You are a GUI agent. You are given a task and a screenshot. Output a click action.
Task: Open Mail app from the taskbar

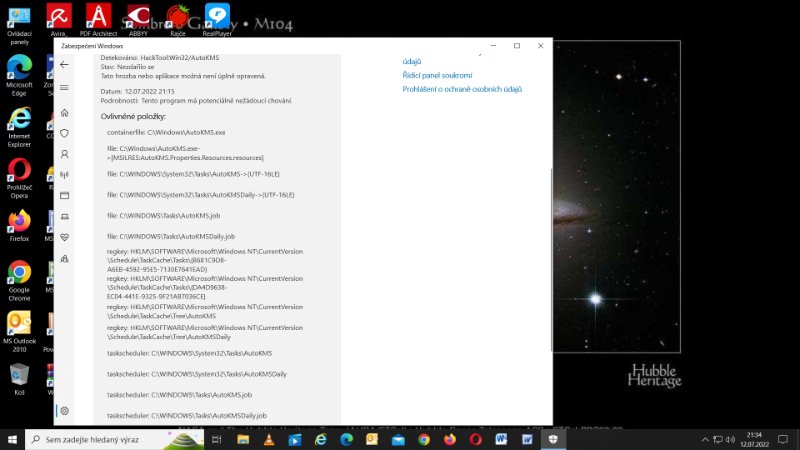[398, 439]
